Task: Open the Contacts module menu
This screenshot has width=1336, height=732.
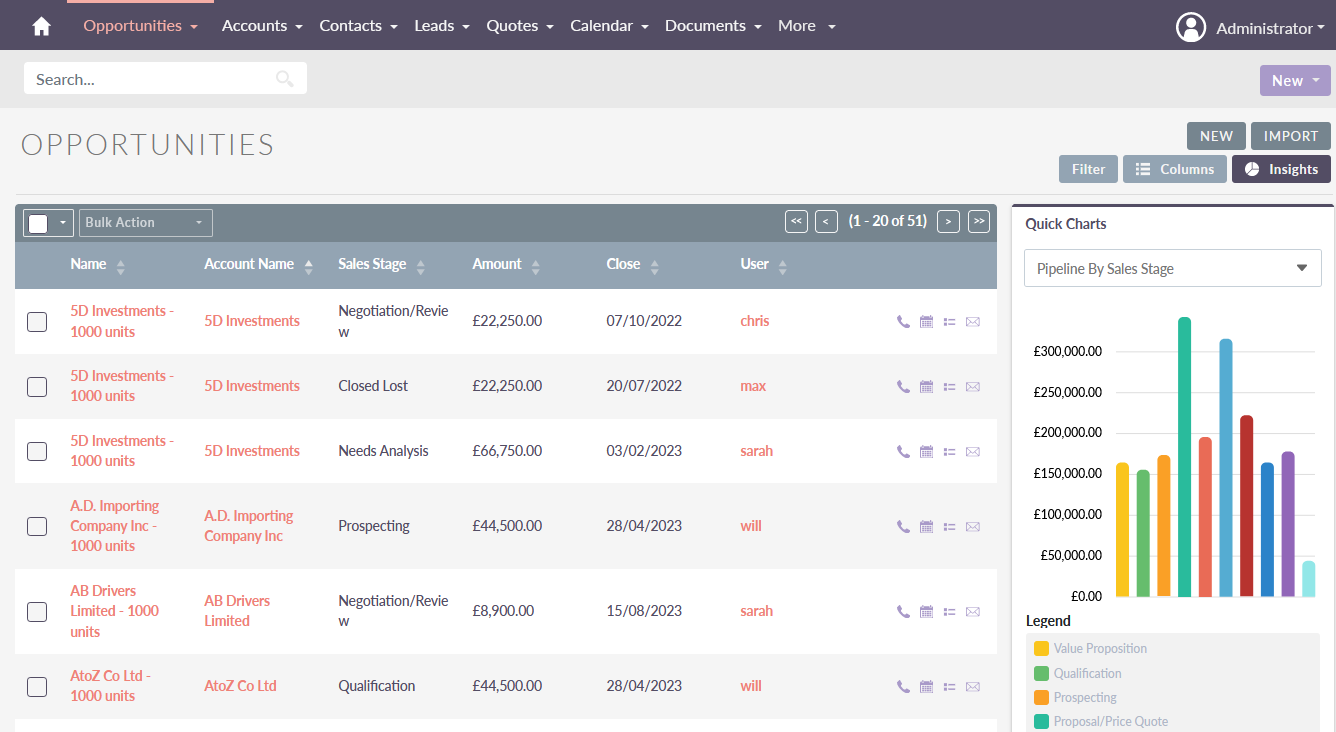Action: pos(358,26)
